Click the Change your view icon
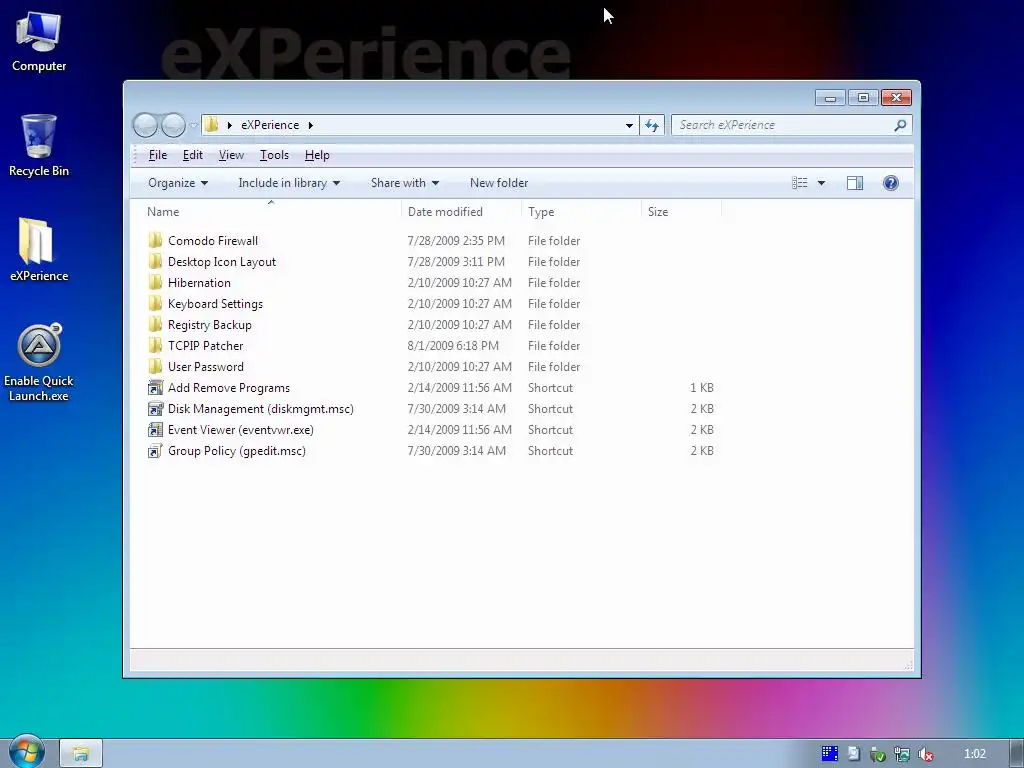Viewport: 1024px width, 768px height. click(x=799, y=183)
